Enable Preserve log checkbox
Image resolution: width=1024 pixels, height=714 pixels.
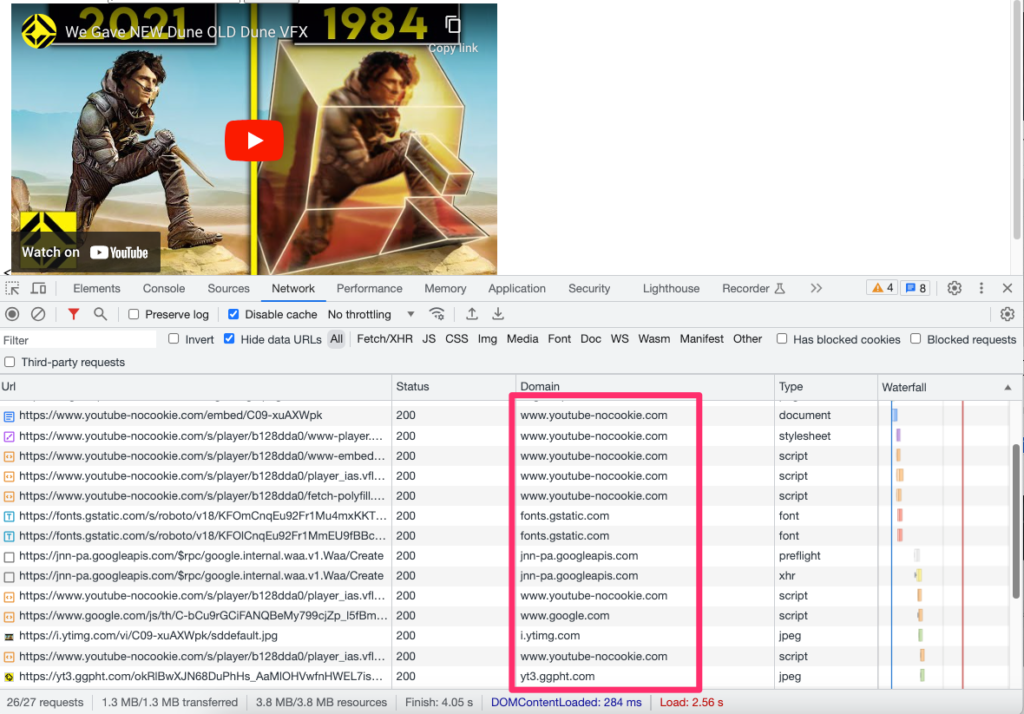tap(134, 314)
